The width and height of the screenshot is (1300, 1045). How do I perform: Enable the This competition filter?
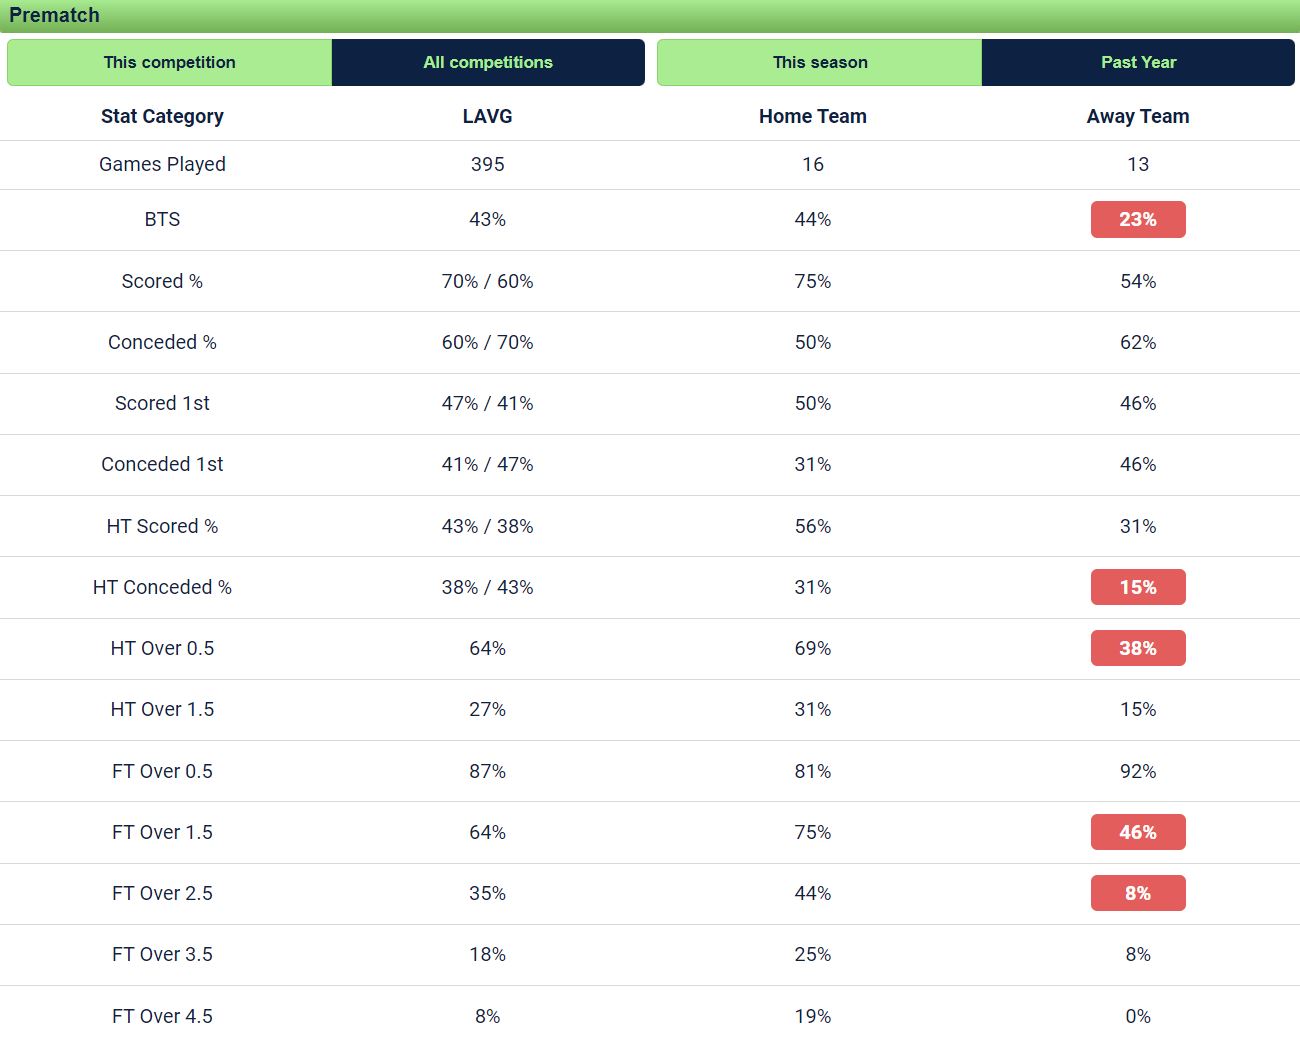168,62
